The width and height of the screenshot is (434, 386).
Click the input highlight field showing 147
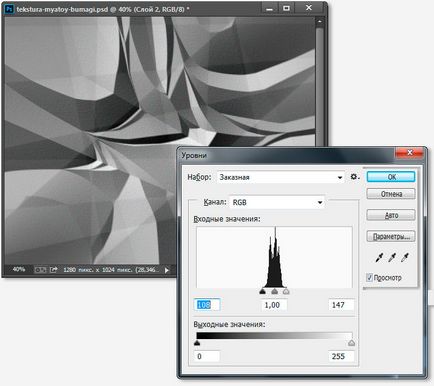[x=341, y=305]
